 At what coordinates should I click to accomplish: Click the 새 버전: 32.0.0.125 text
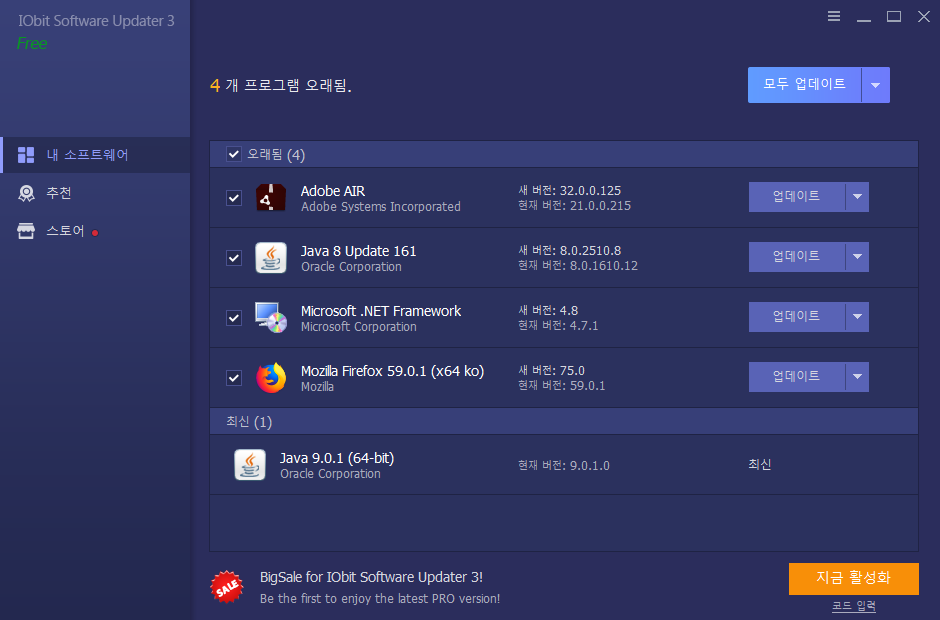(570, 191)
